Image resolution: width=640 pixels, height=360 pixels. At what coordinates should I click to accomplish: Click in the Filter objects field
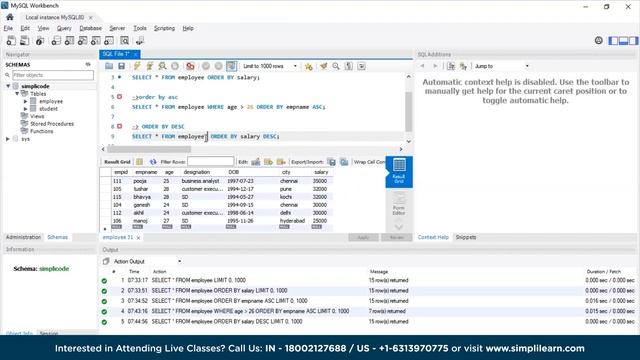point(53,75)
